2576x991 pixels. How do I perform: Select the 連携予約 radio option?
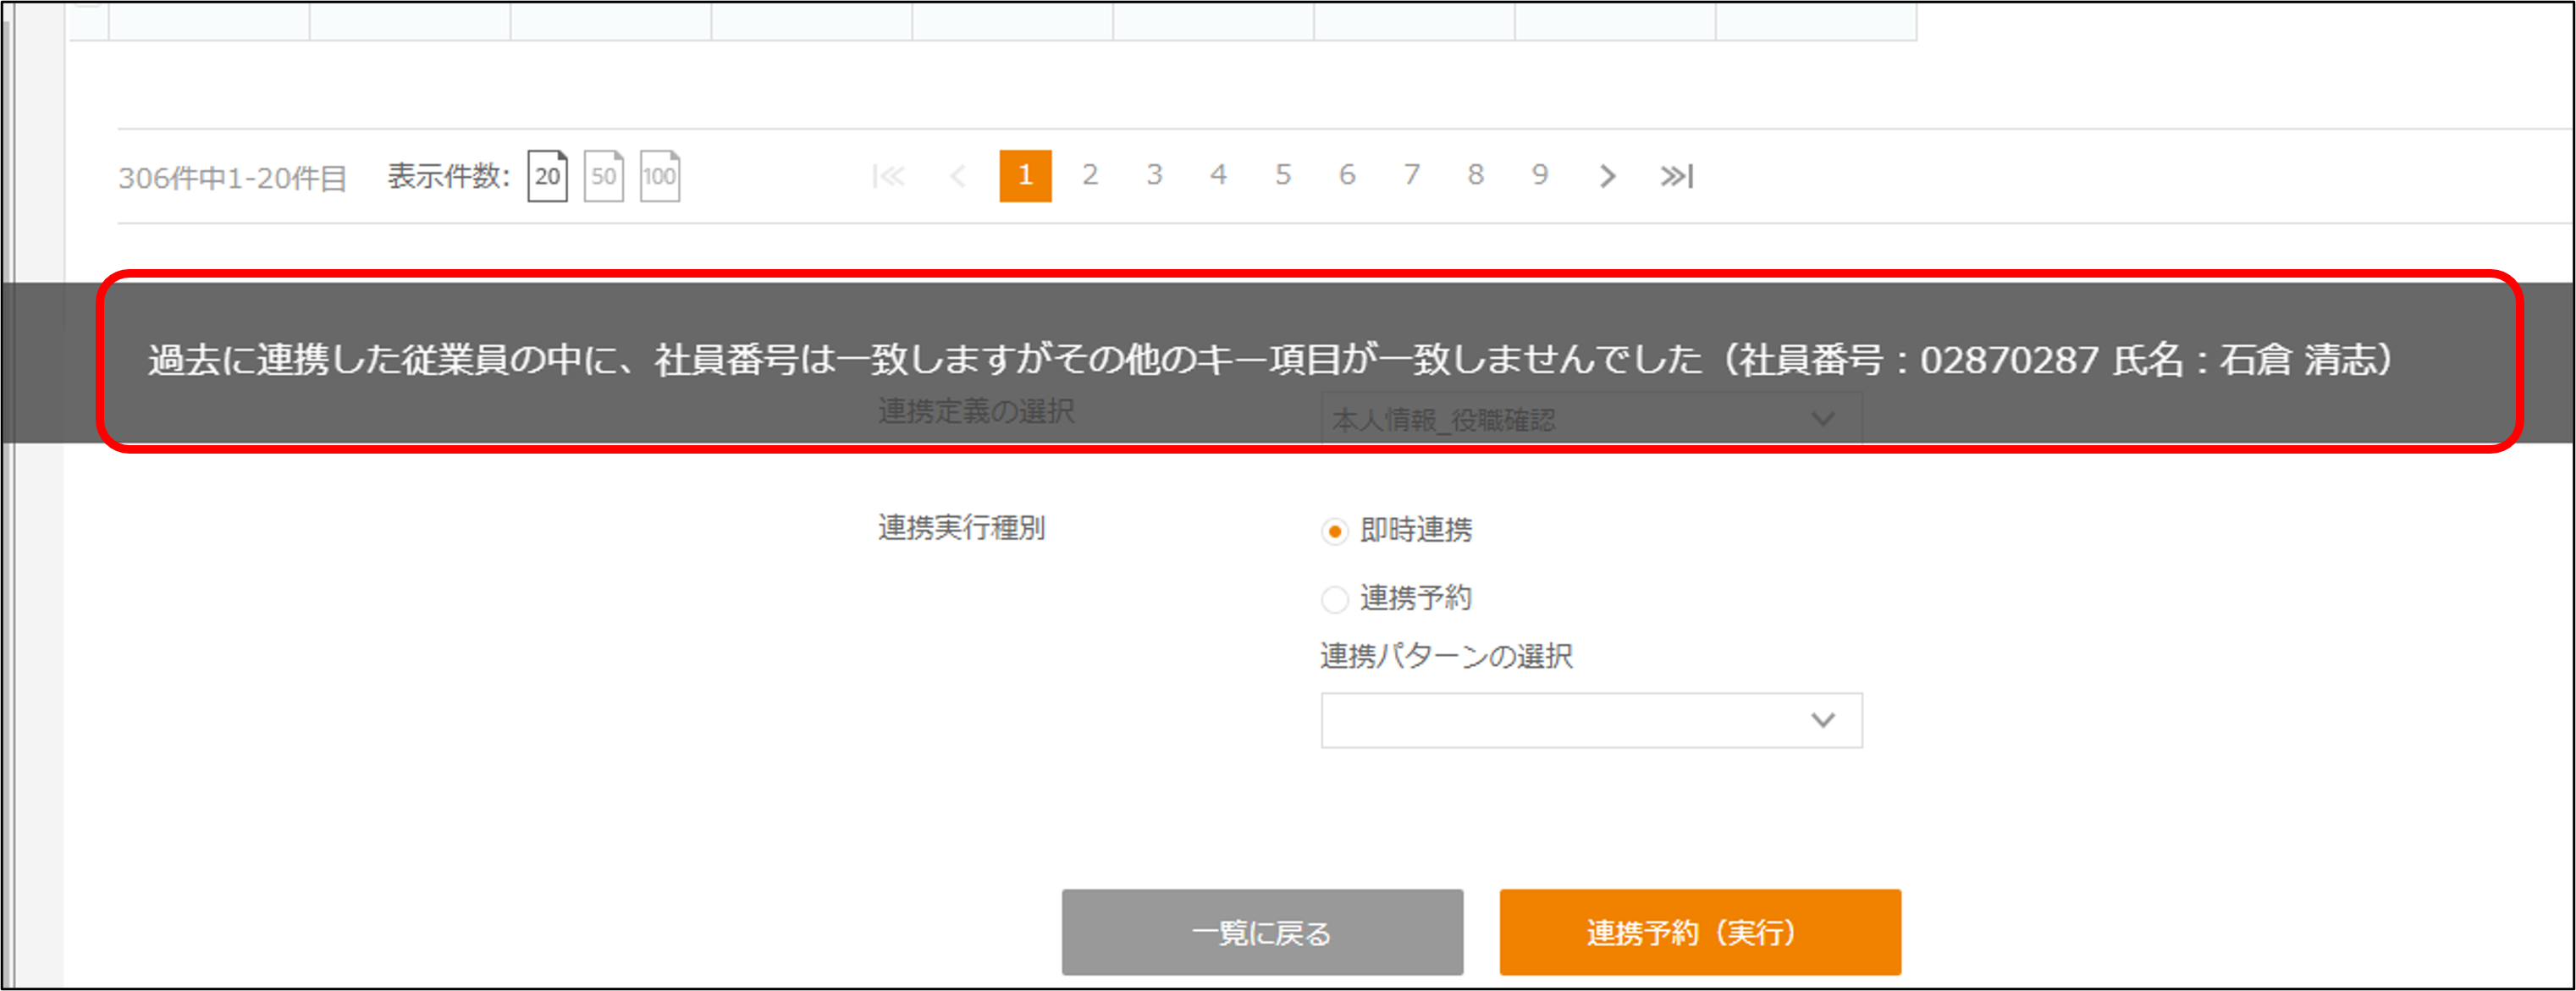(x=1334, y=599)
